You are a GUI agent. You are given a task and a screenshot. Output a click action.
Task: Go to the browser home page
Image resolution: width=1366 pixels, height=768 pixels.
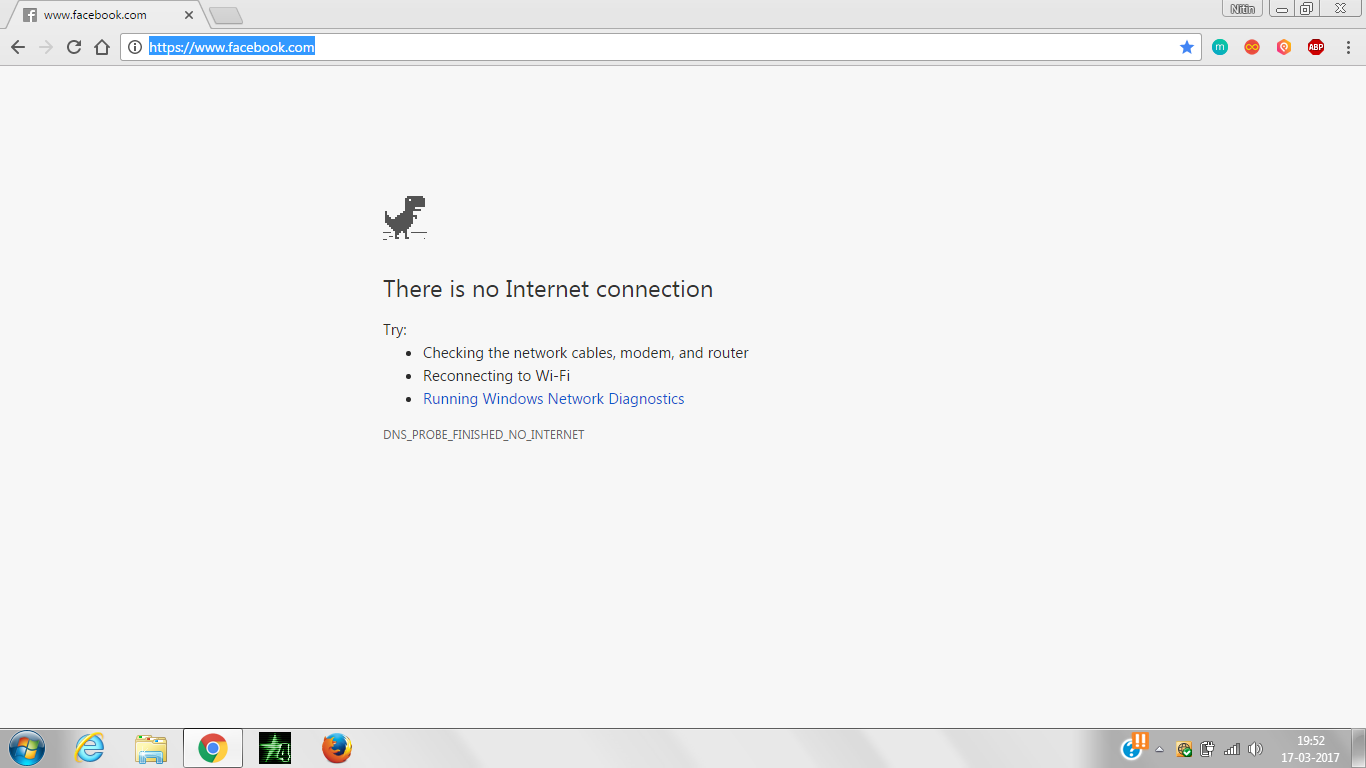click(x=101, y=47)
